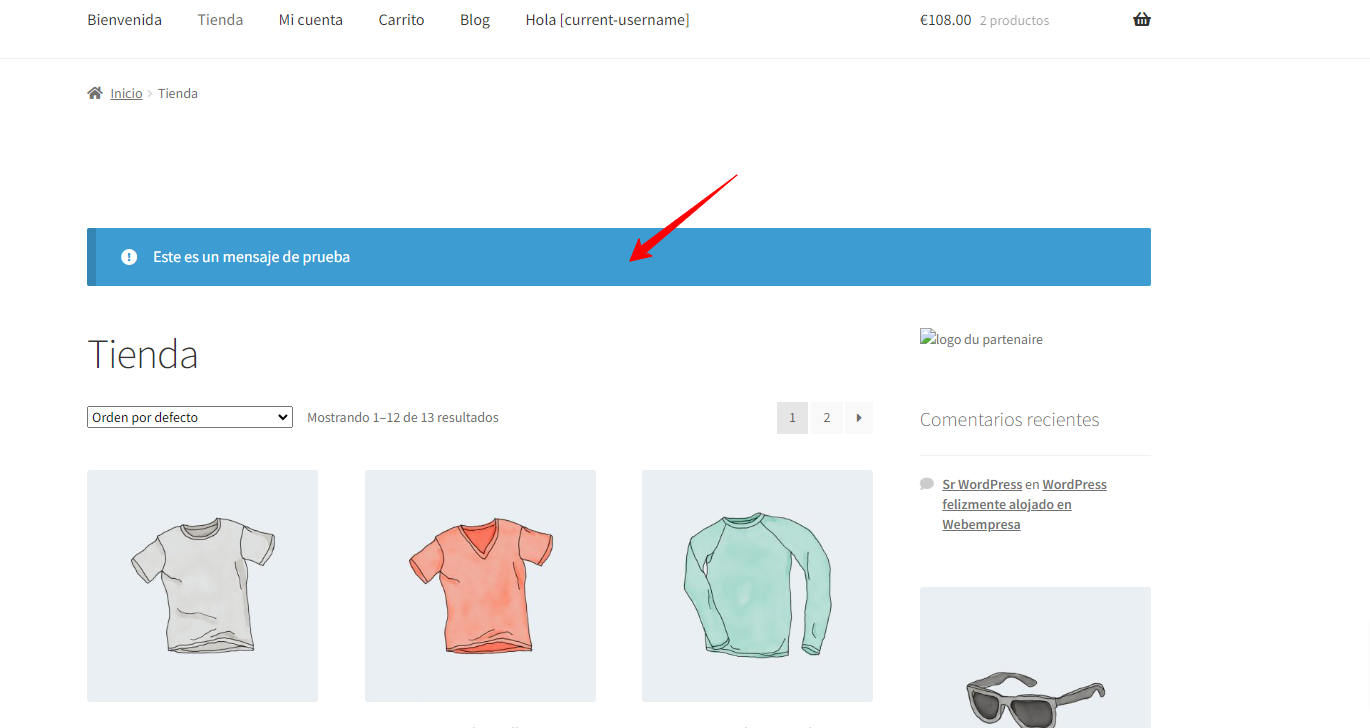Select page 1 in pagination
1370x728 pixels.
[x=792, y=418]
